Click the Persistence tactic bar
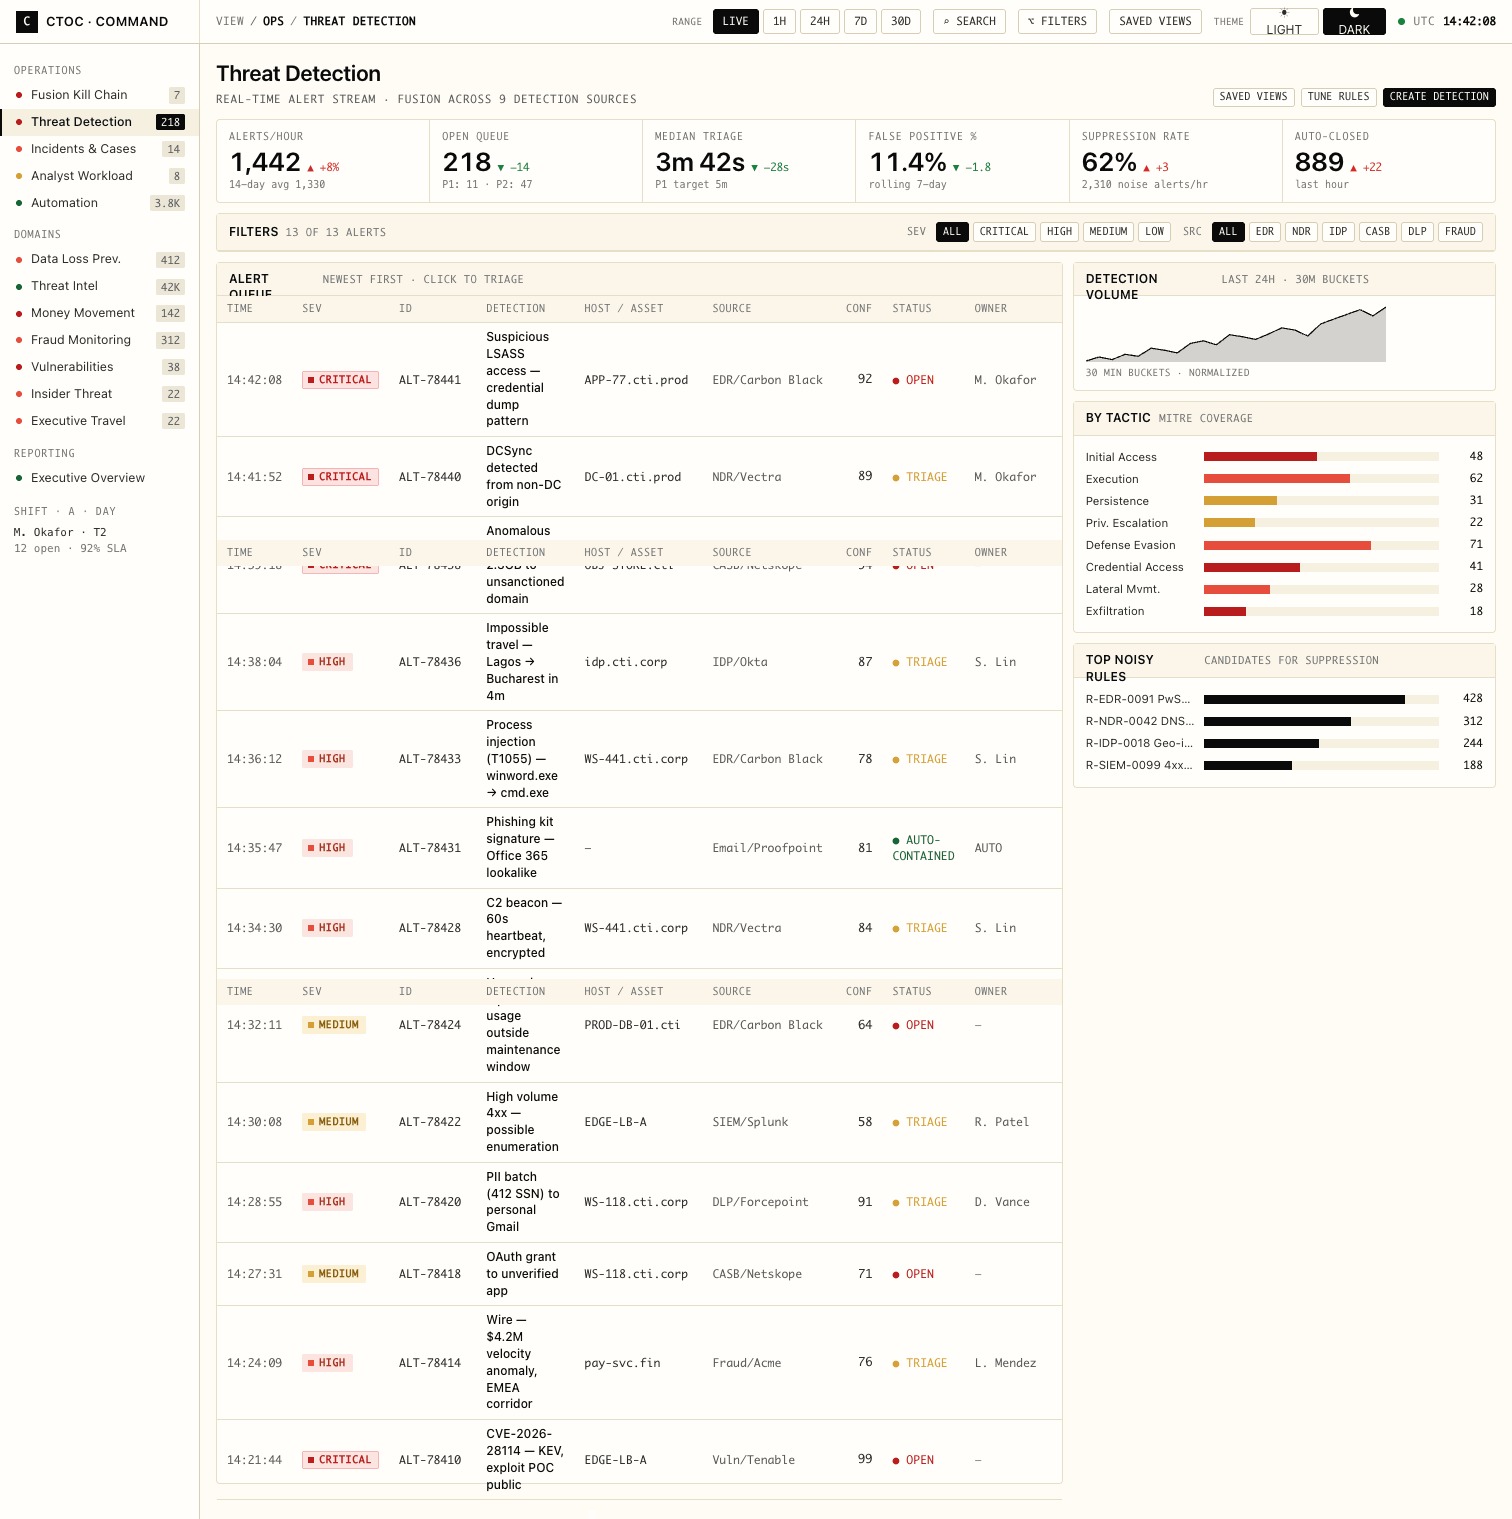 tap(1321, 501)
